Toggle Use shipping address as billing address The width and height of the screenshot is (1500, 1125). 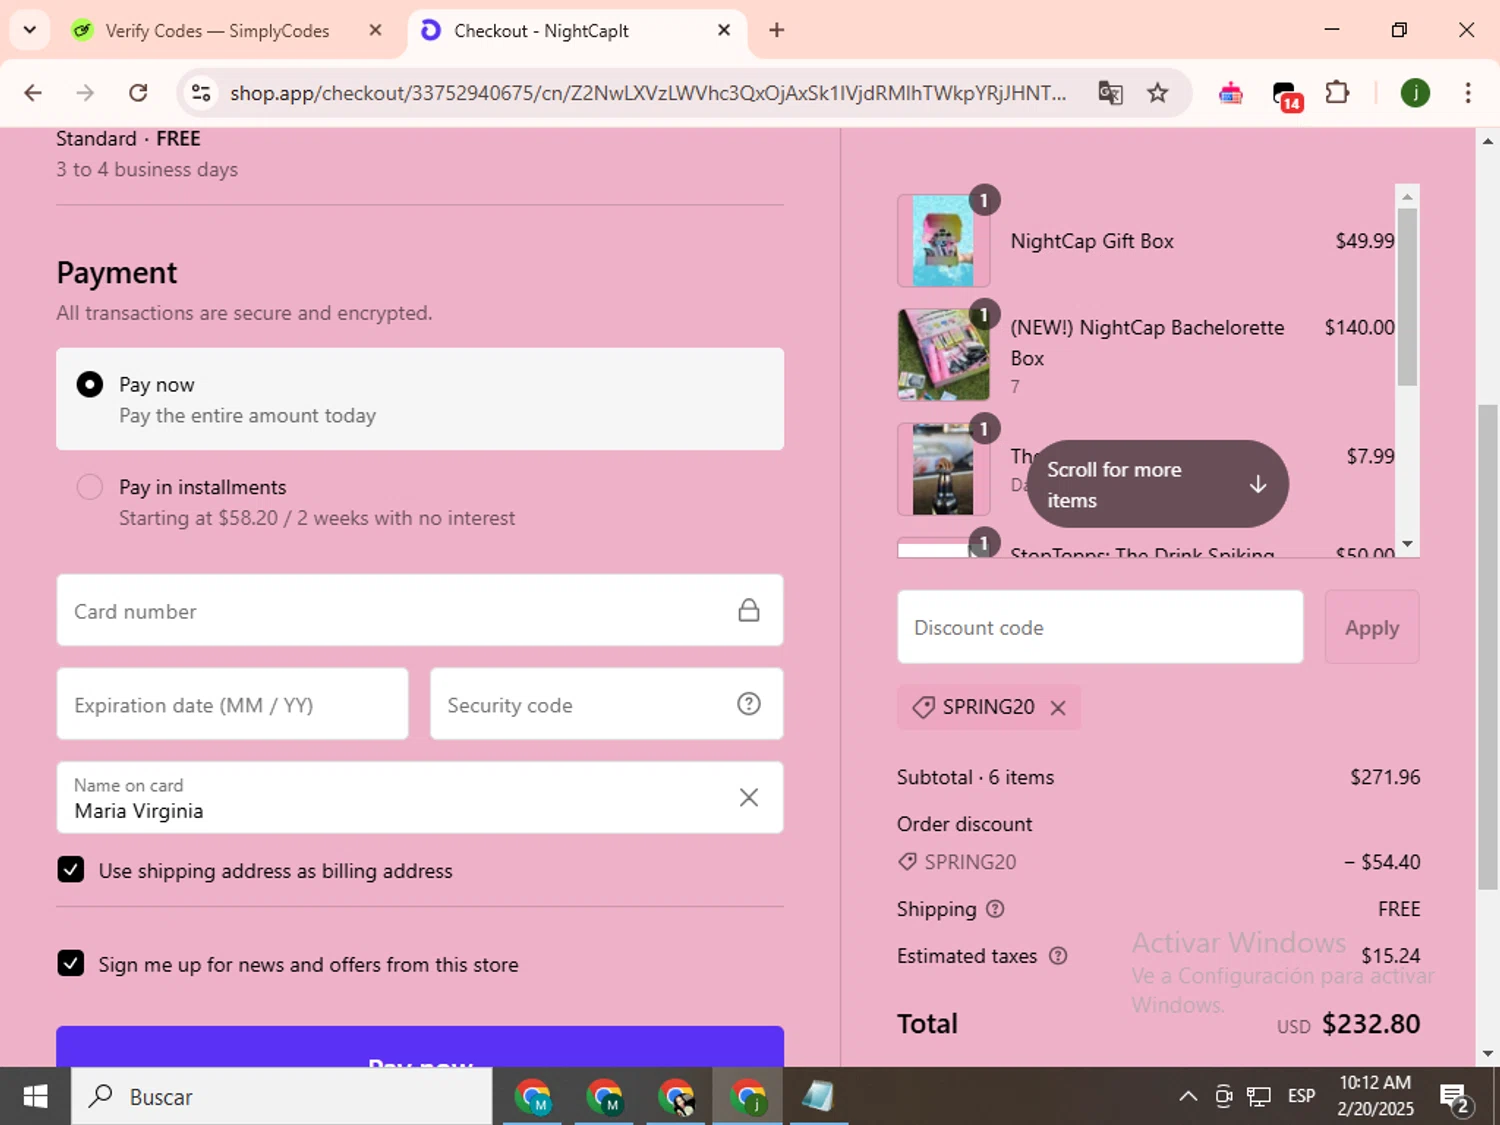pos(71,870)
